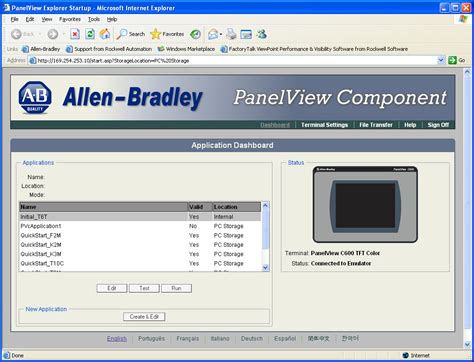Open browsing History icon

click(196, 34)
